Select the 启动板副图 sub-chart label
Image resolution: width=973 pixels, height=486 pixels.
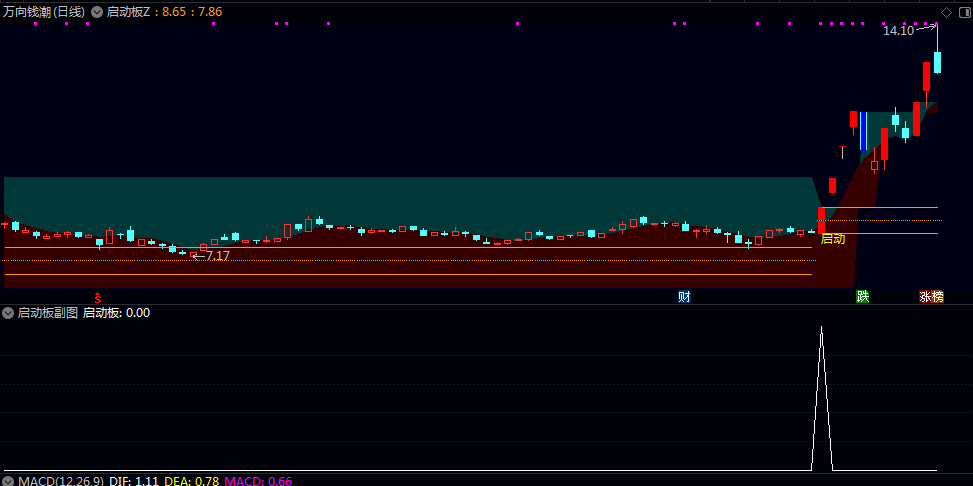pos(47,313)
